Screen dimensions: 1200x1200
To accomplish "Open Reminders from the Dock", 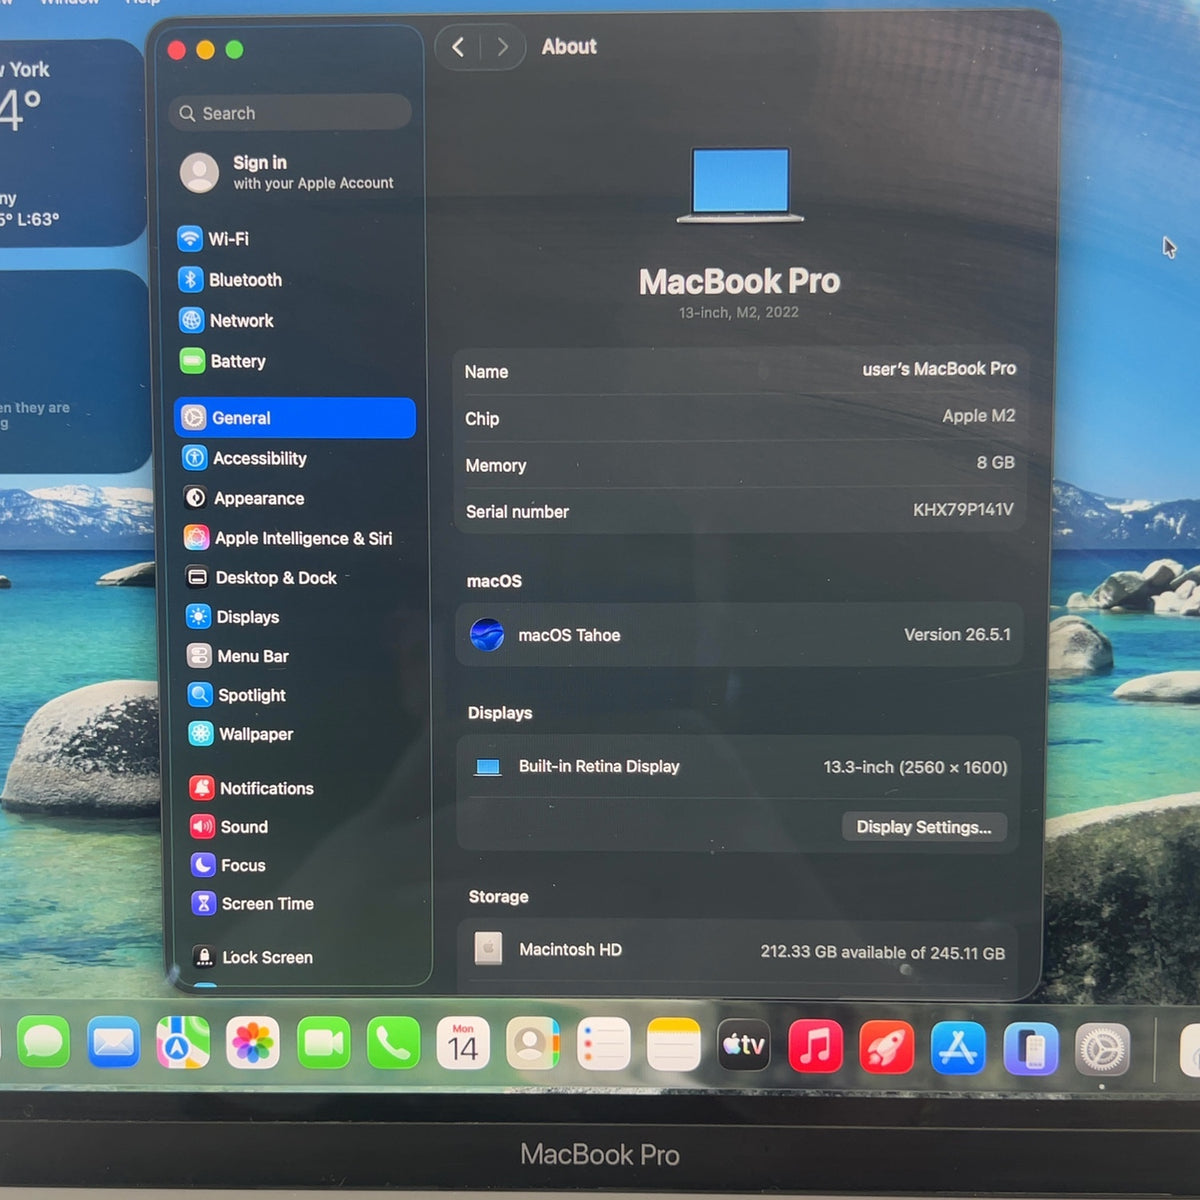I will click(x=603, y=1045).
